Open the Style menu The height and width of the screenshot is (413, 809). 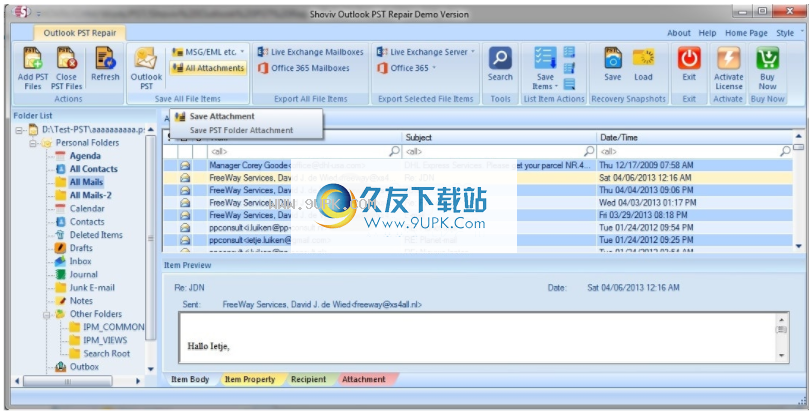point(785,33)
